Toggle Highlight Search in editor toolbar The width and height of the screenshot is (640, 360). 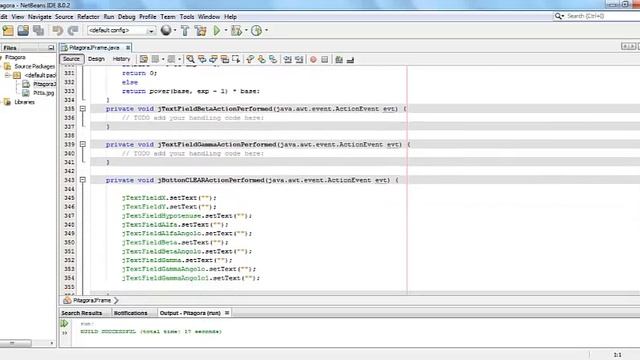224,60
